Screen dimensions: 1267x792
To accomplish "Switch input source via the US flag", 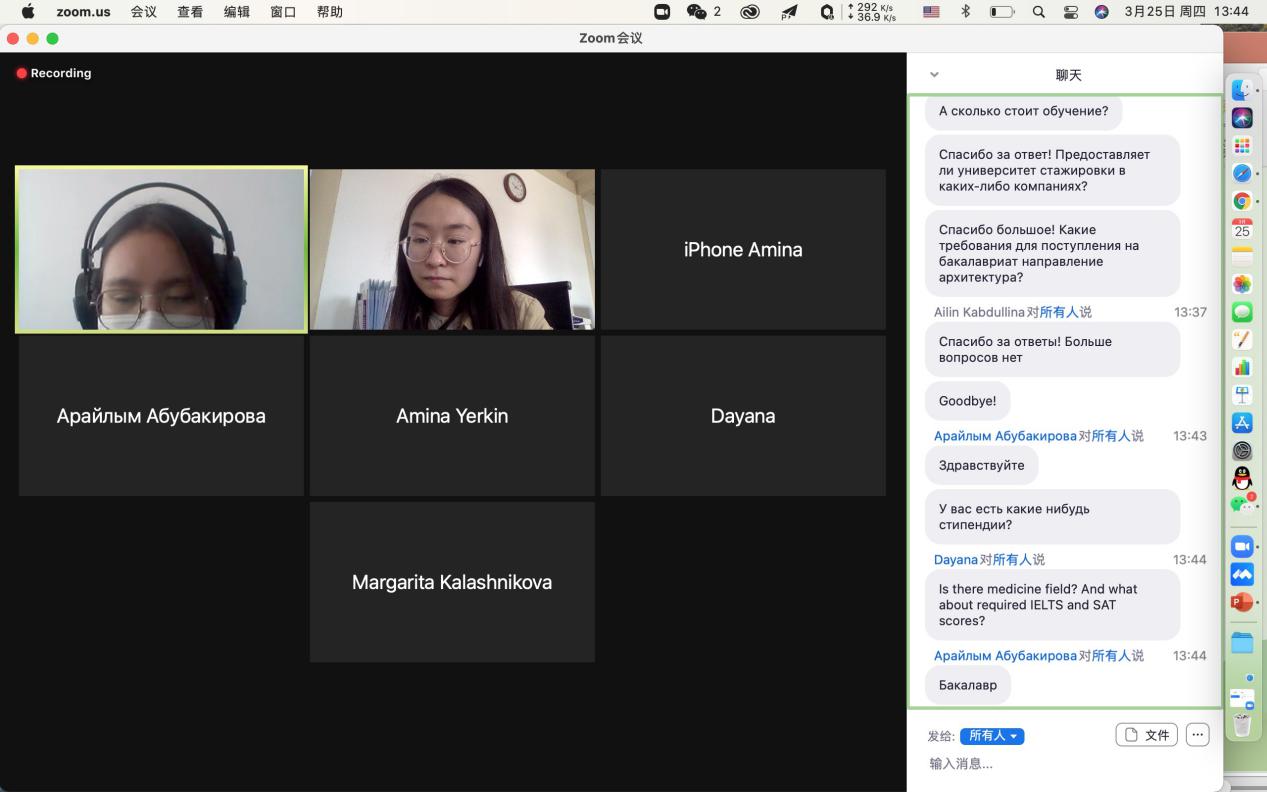I will (x=931, y=12).
